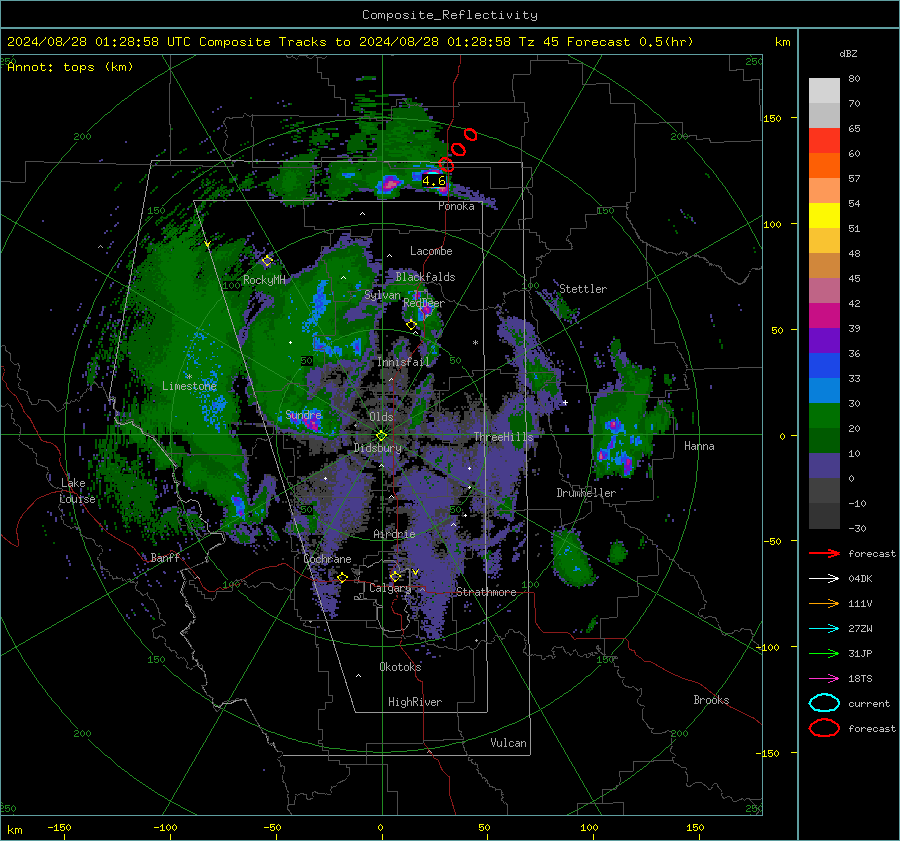Screen dimensions: 900x841
Task: Click the 20 dBZ green color swatch
Action: coord(824,416)
